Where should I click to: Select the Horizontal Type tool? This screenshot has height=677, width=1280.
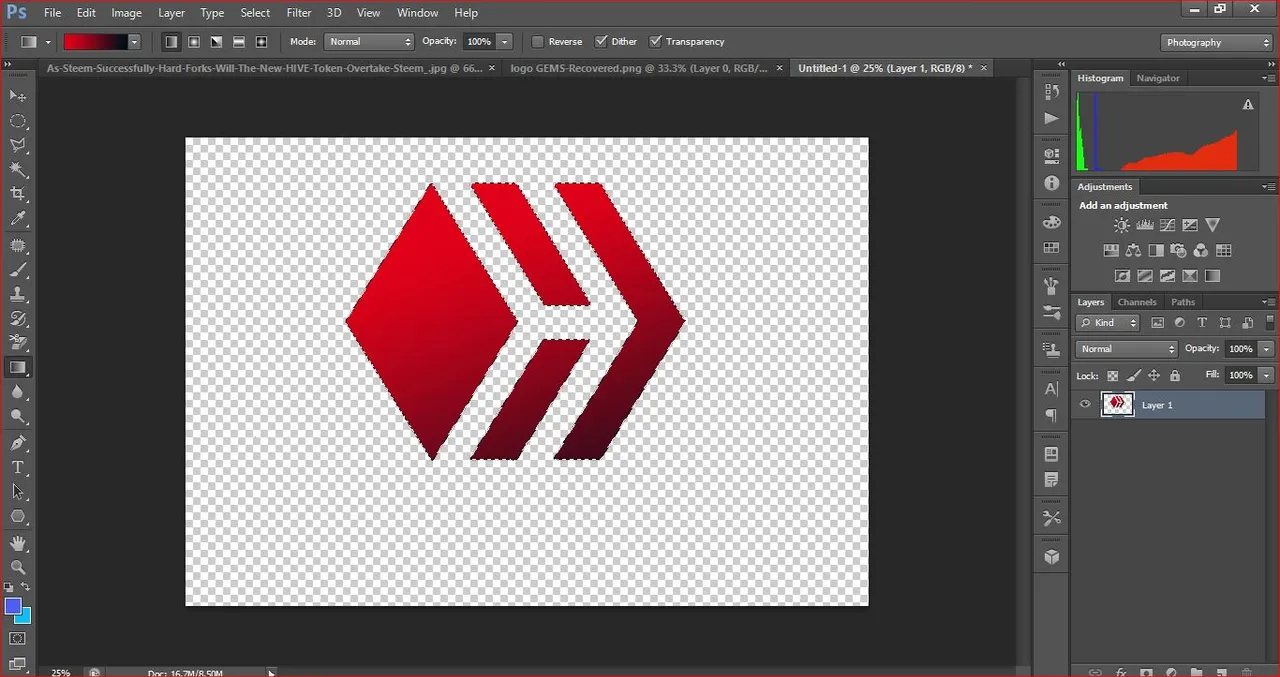point(18,467)
